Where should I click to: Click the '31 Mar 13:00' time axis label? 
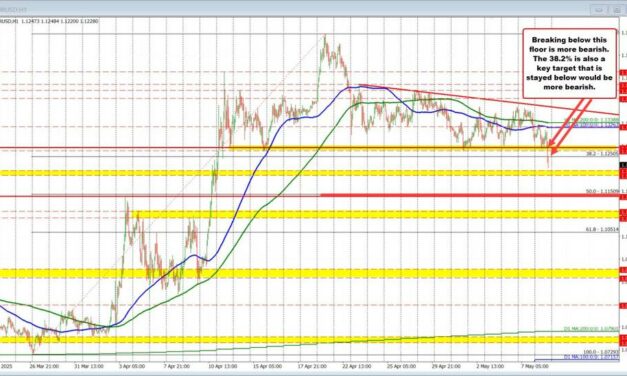89,366
